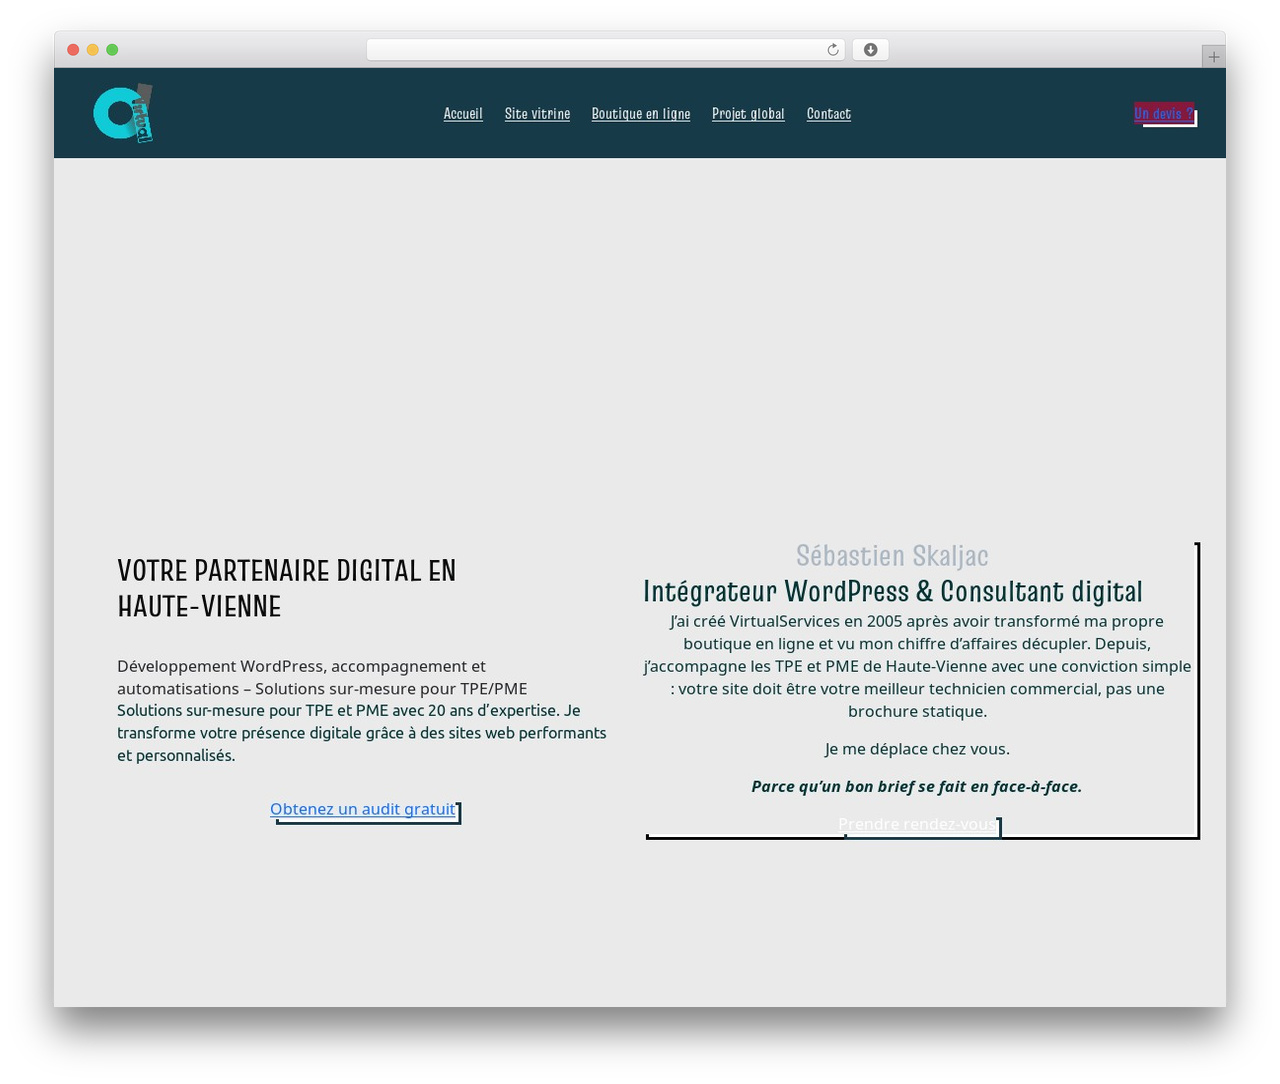Open the Contact menu item
The image size is (1280, 1084).
point(829,114)
